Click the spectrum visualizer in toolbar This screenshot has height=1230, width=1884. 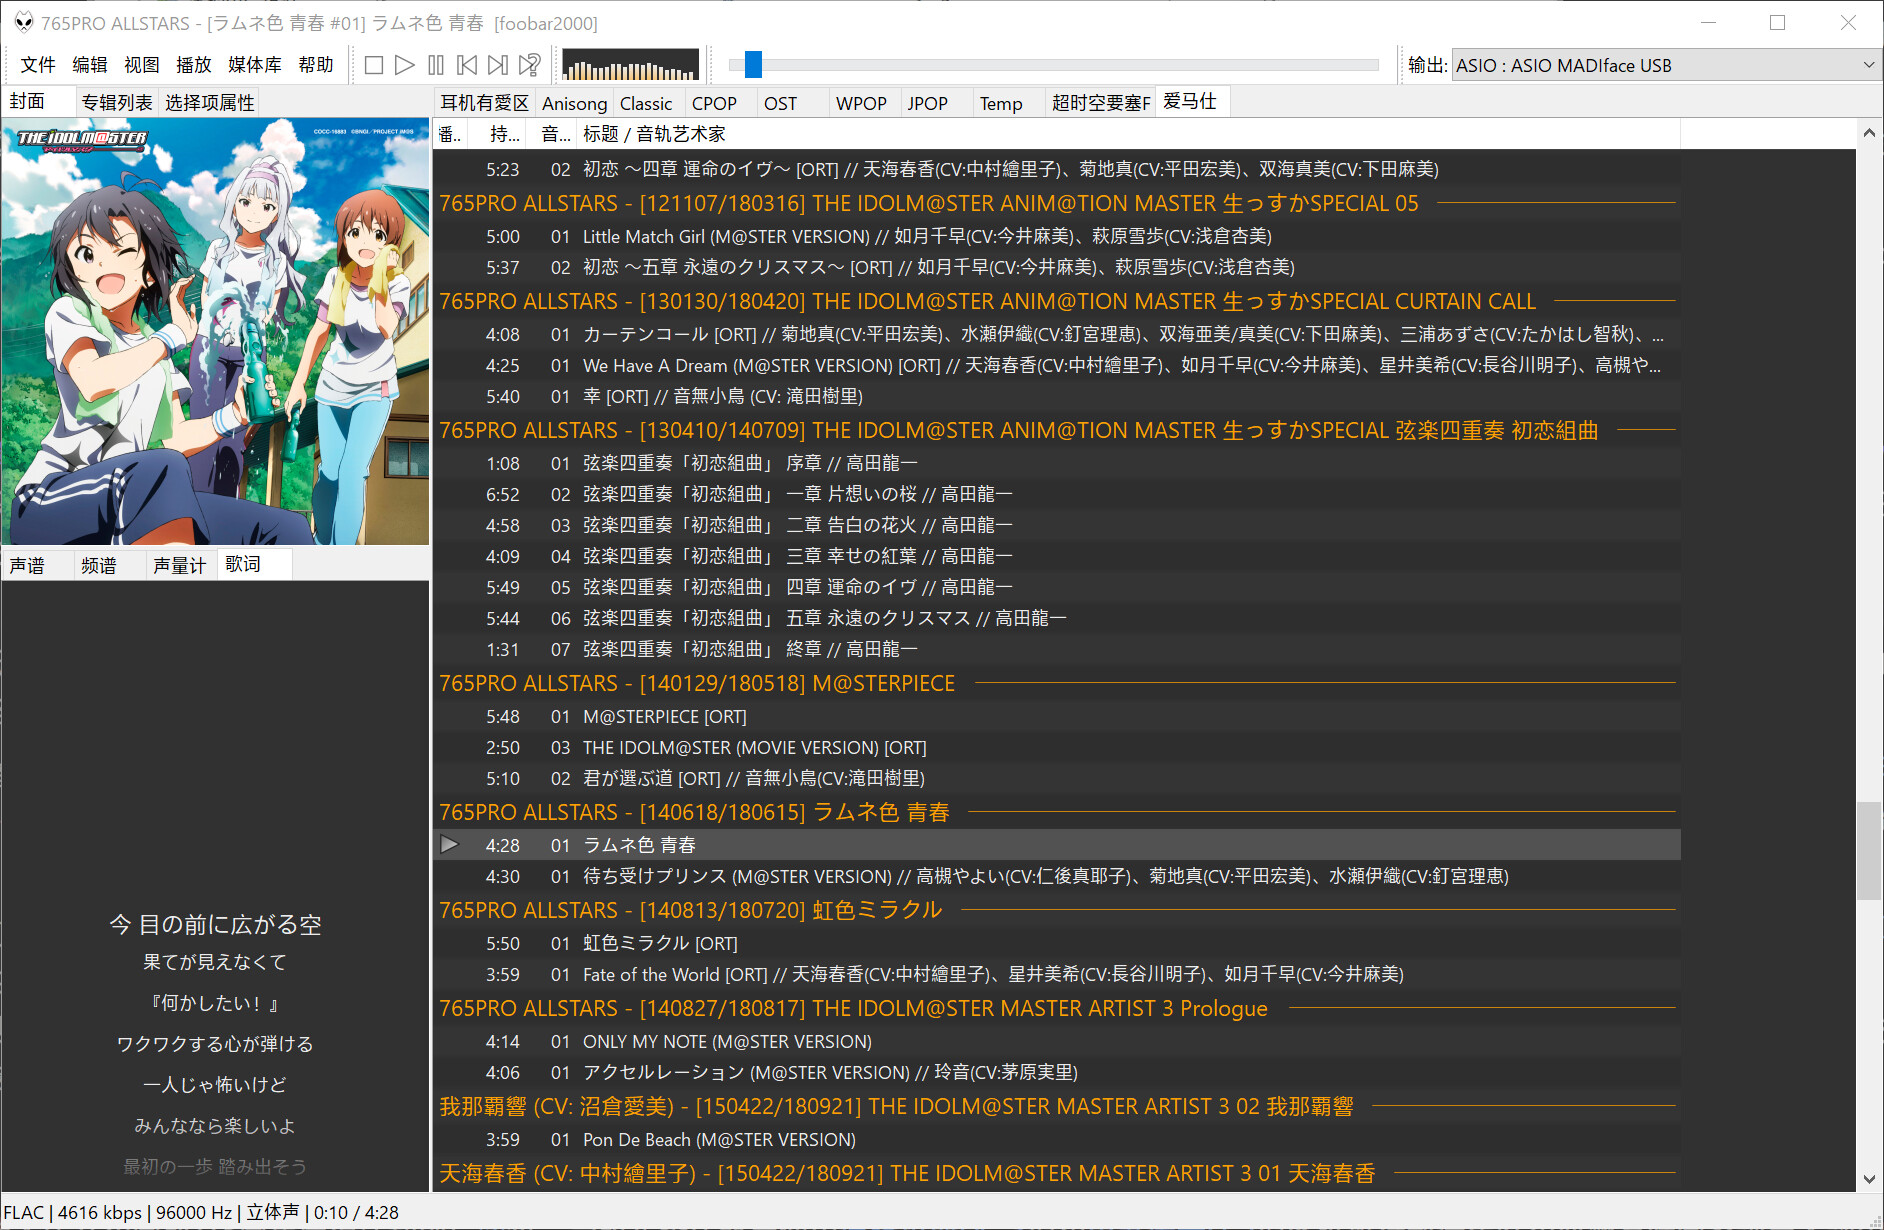[x=630, y=65]
